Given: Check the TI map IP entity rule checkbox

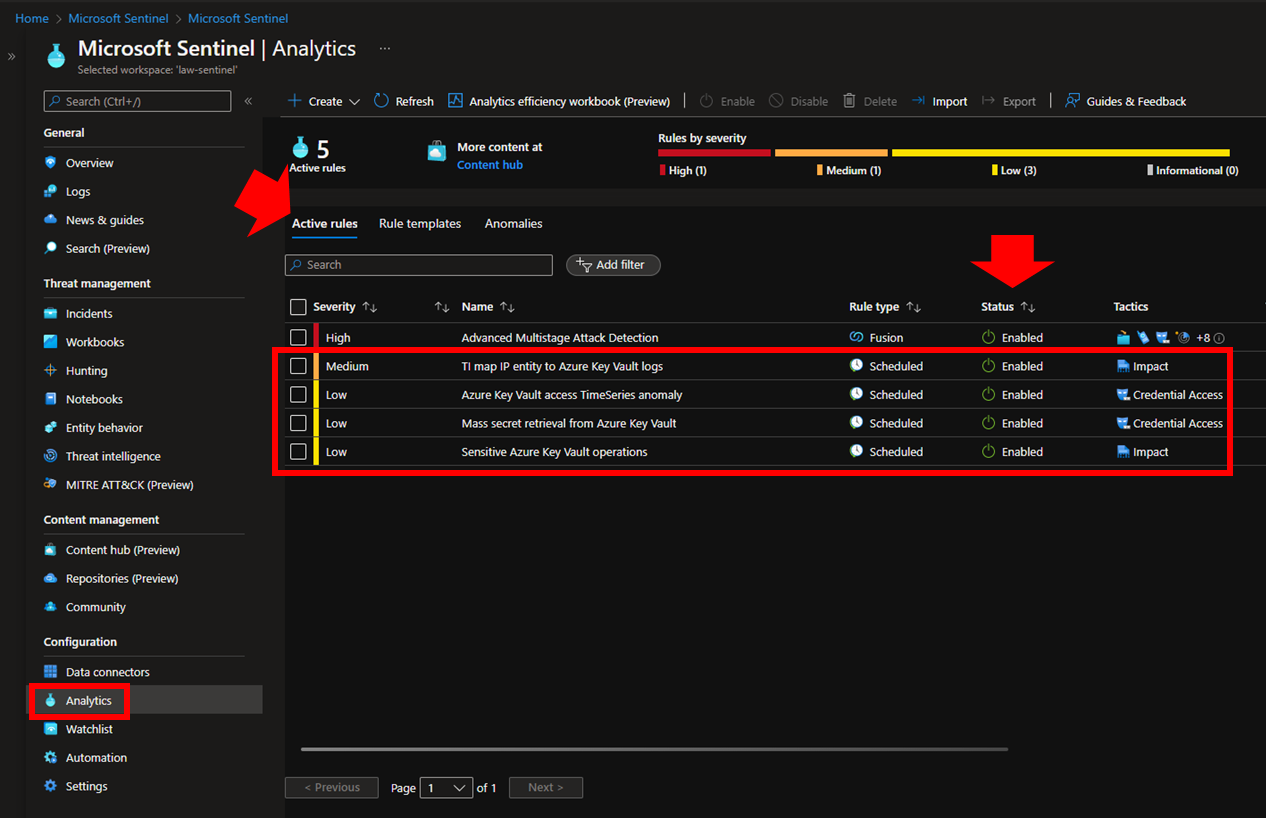Looking at the screenshot, I should (298, 366).
